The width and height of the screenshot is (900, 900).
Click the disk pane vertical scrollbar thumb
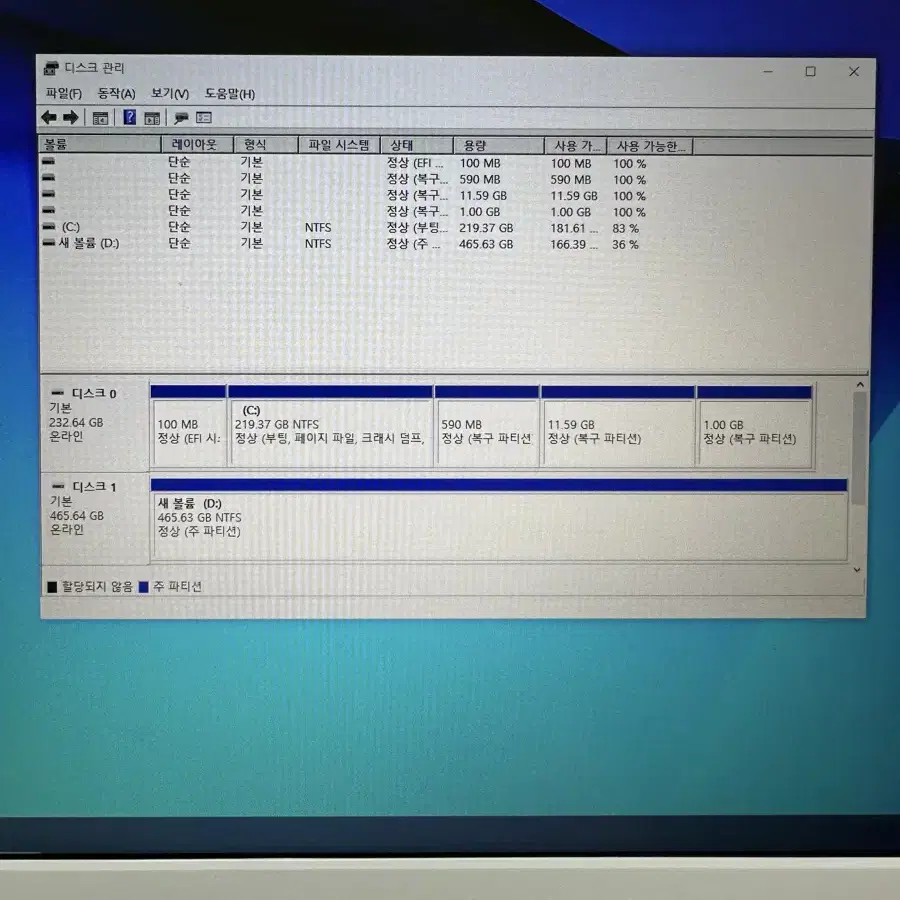pos(859,448)
